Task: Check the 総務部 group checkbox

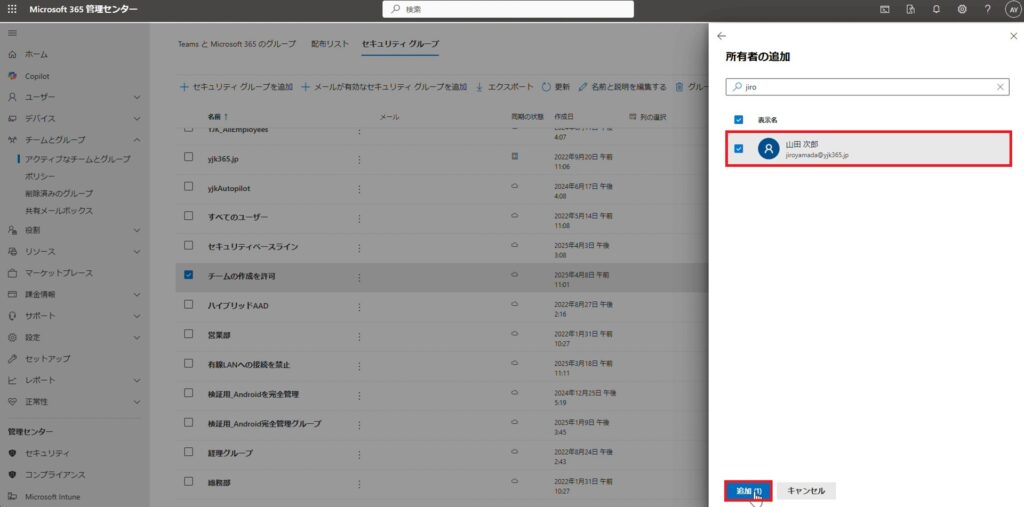Action: pyautogui.click(x=189, y=482)
